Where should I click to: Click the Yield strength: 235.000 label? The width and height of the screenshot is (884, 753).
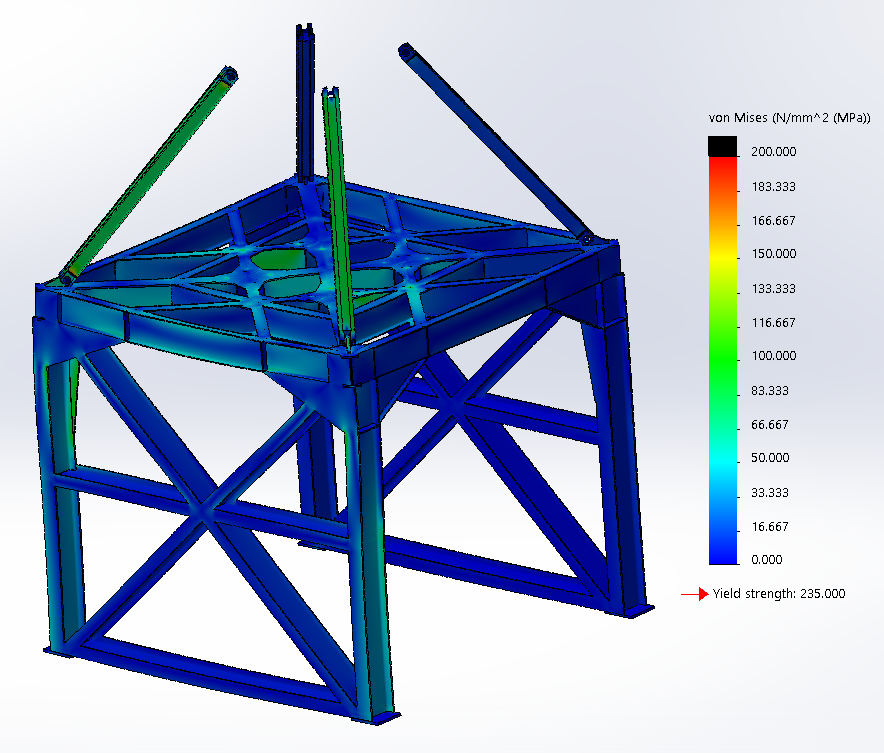tap(779, 594)
